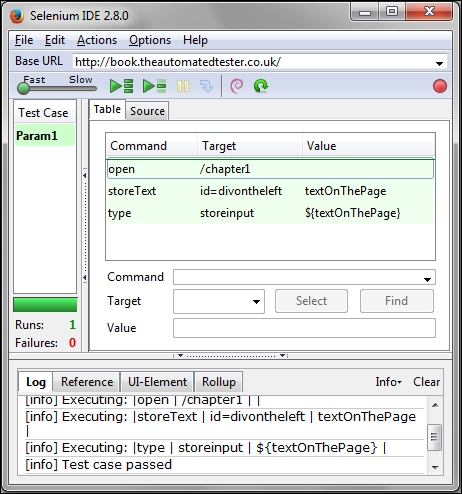Click the log scrollbar thumb

tap(434, 437)
